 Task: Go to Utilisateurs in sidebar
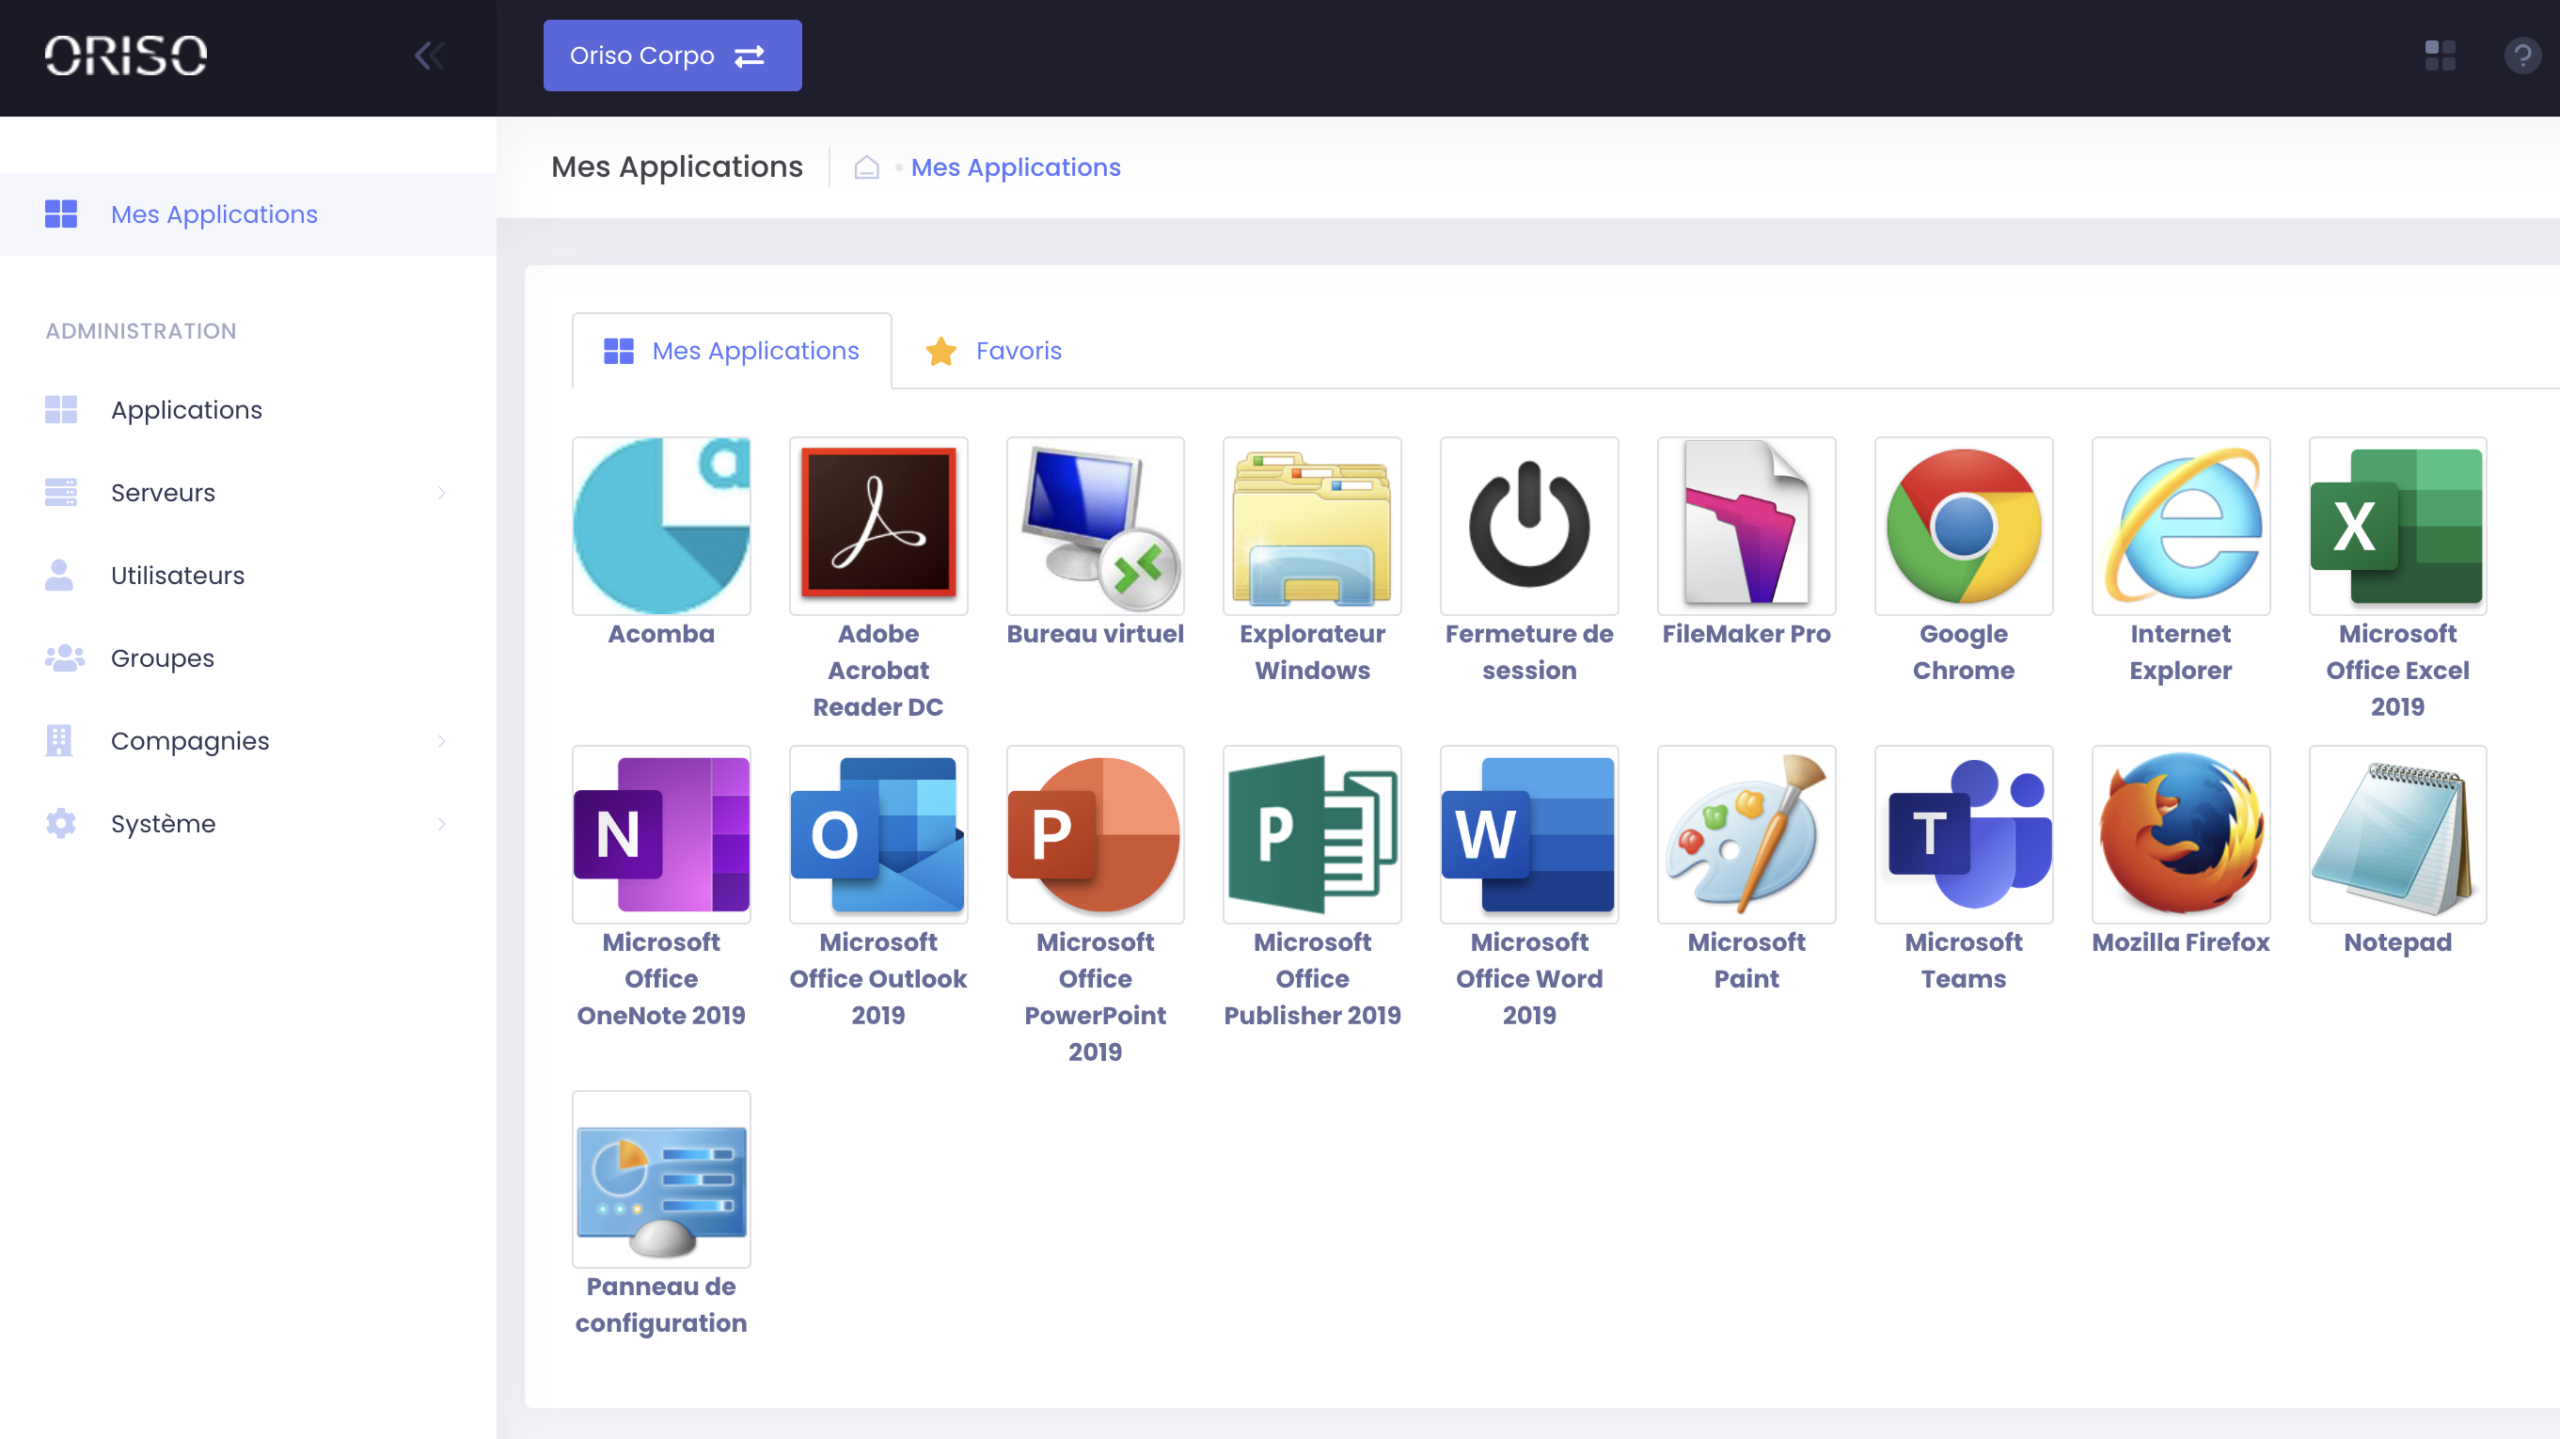point(247,575)
